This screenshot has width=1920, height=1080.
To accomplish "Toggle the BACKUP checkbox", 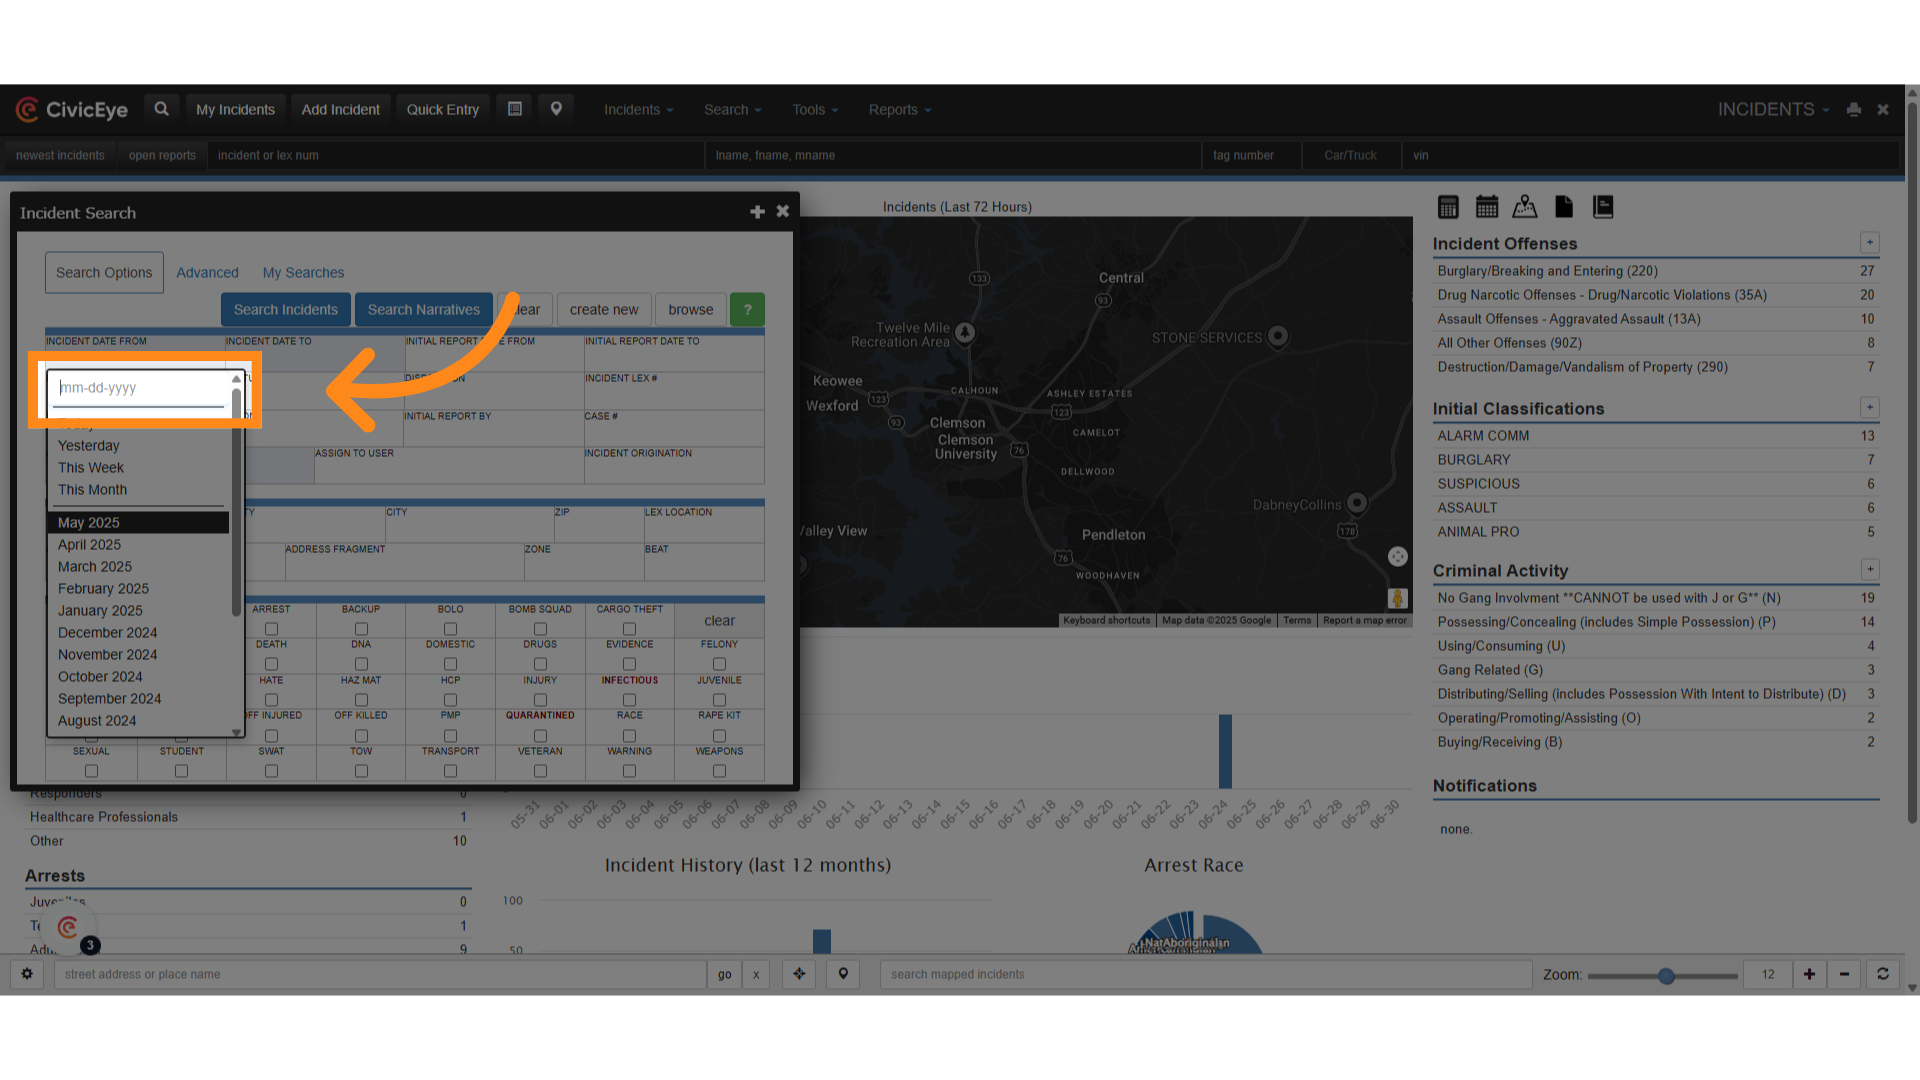I will 361,629.
